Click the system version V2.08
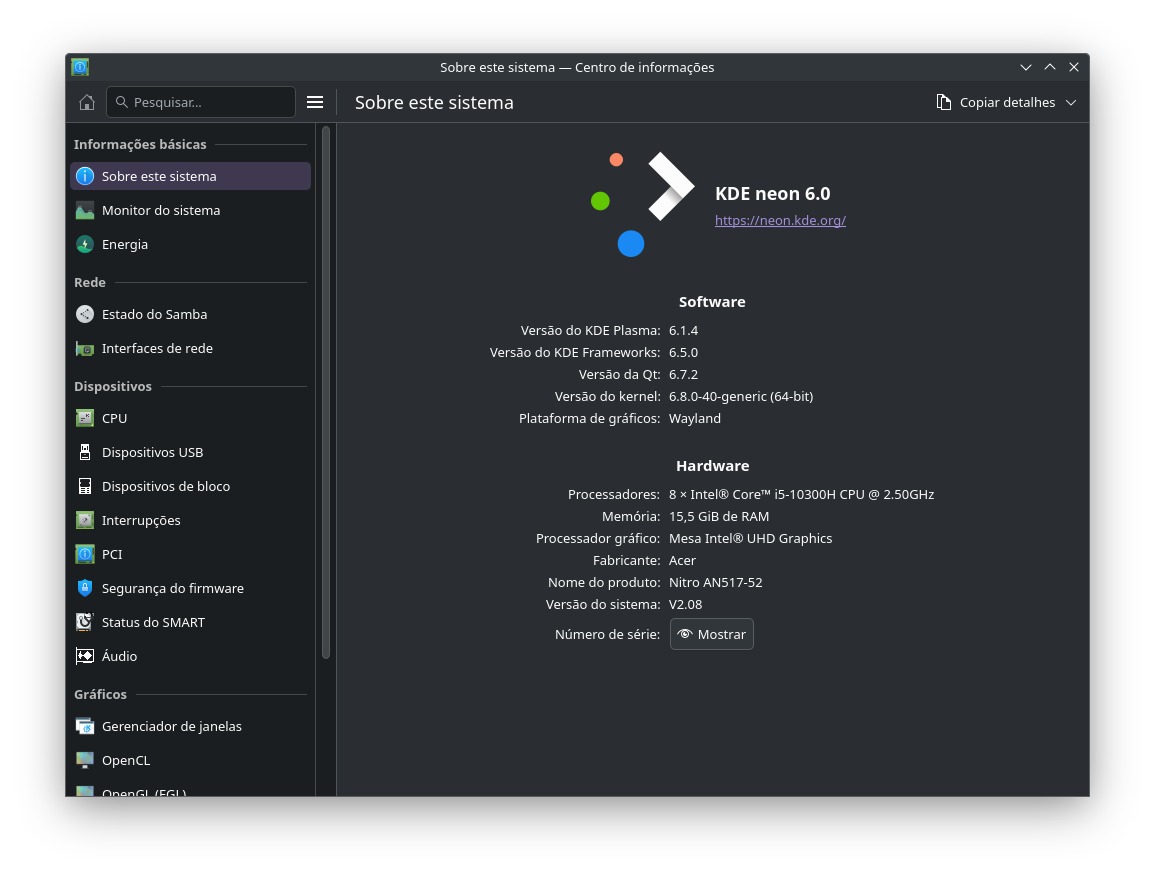Viewport: 1156px width, 875px height. pos(685,604)
